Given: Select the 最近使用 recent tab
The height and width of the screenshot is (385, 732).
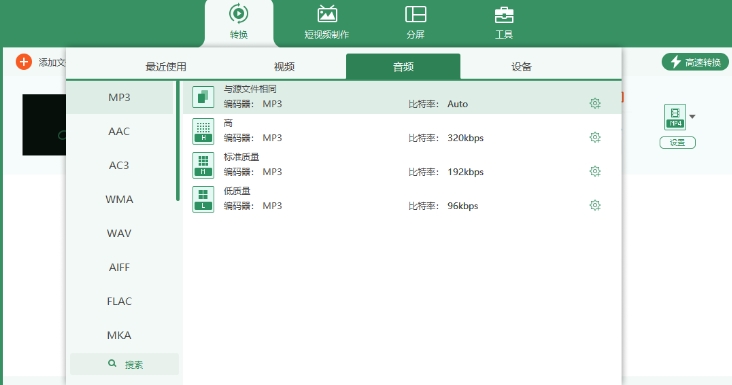Looking at the screenshot, I should pos(166,67).
